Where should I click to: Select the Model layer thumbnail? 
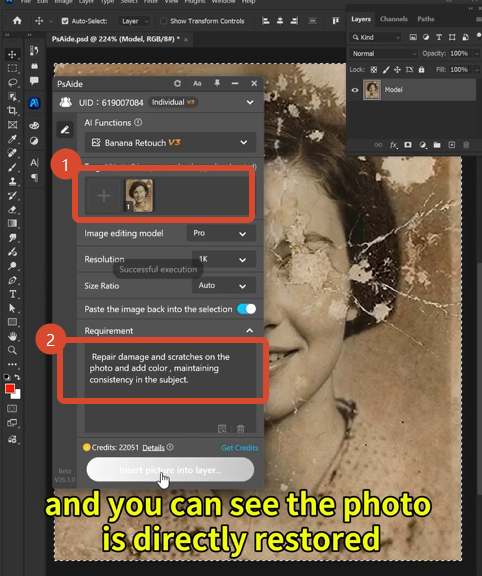pyautogui.click(x=372, y=90)
